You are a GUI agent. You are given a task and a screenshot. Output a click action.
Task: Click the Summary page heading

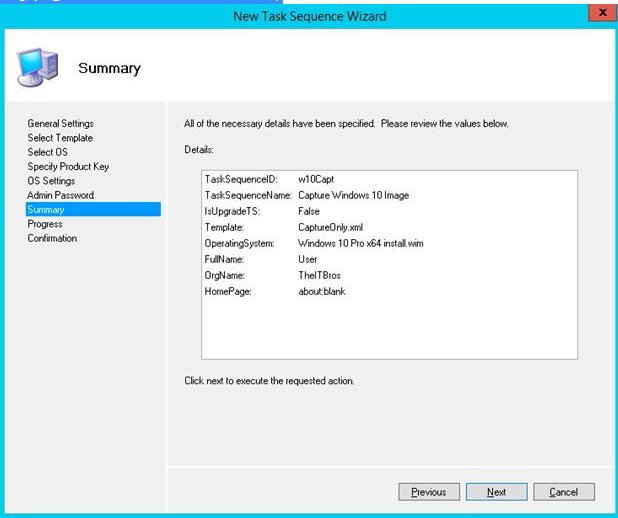click(x=109, y=68)
